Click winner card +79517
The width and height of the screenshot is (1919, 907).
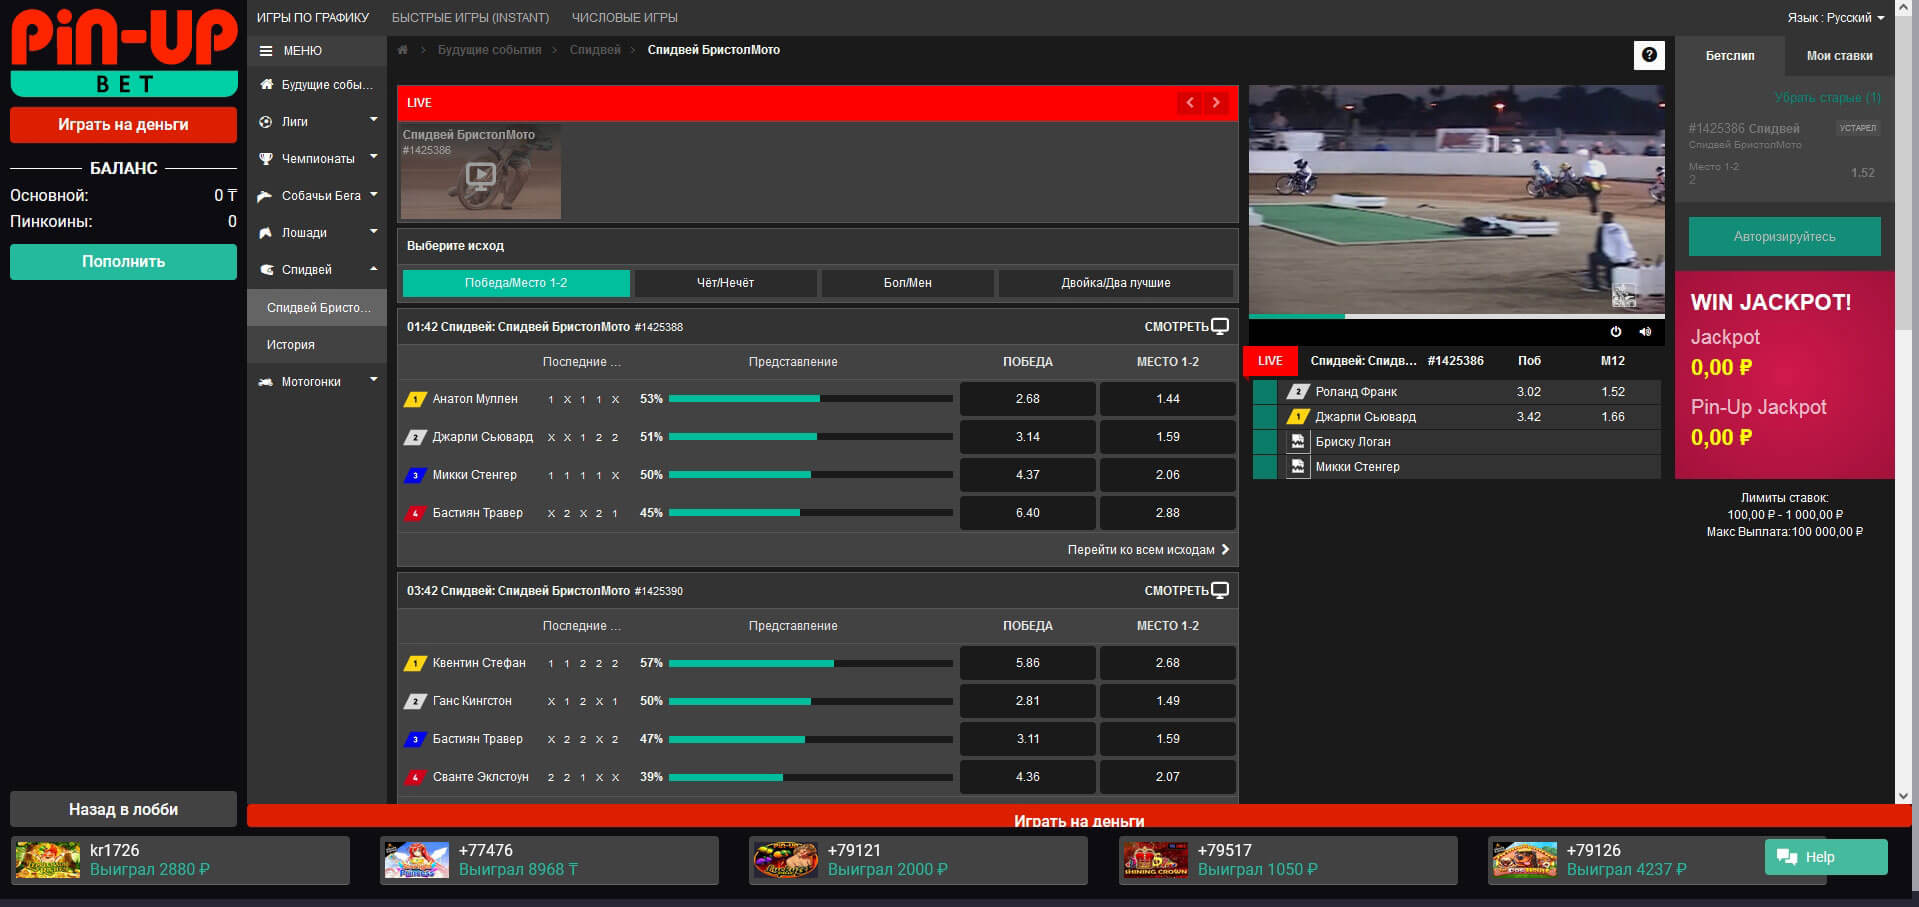coord(1288,860)
